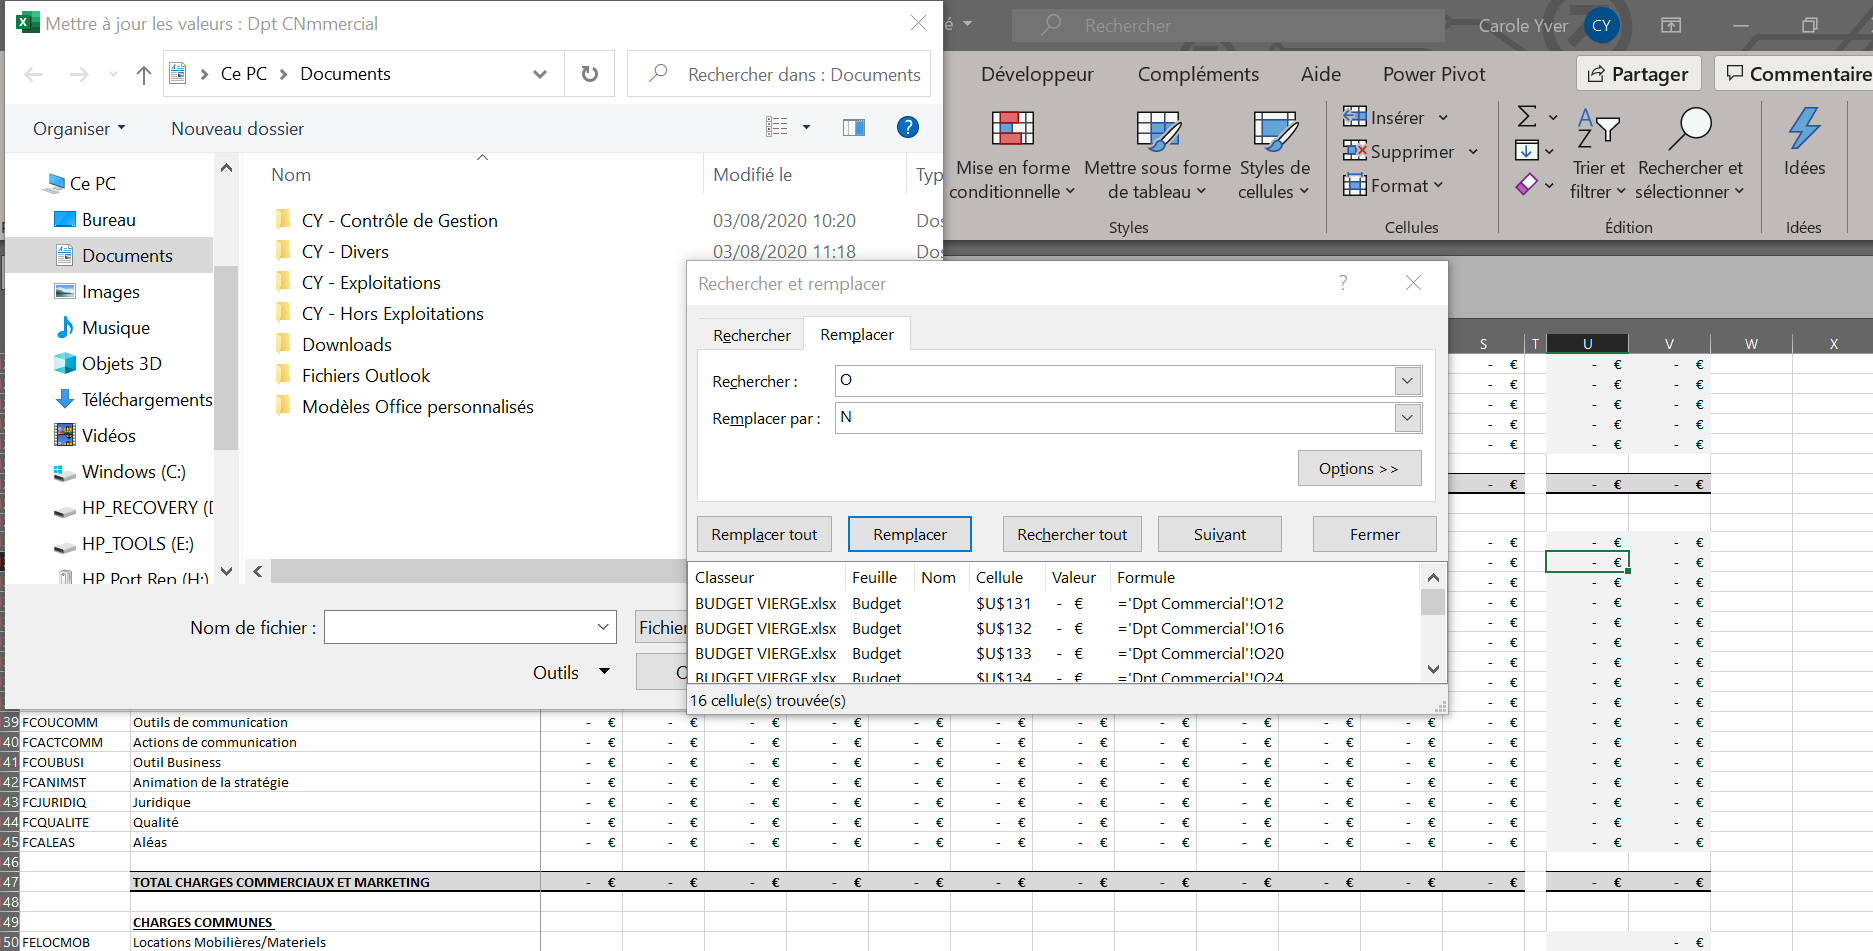Open Mettre sous forme de tableau

point(1157,129)
